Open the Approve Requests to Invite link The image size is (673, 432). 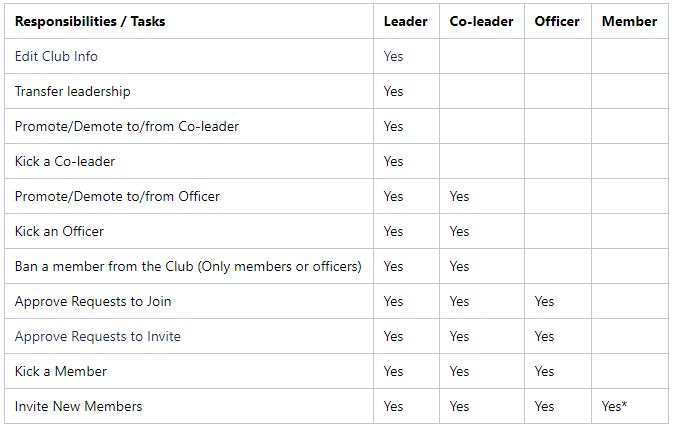tap(97, 336)
